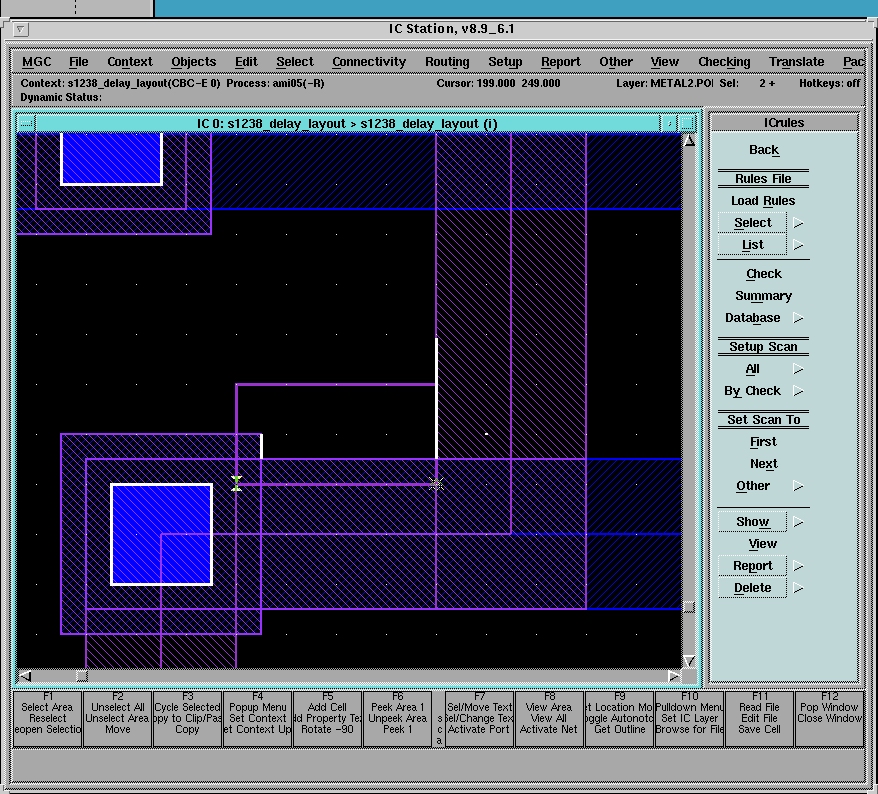Screen dimensions: 878x794
Task: Click the horizontal scrollbar thumb
Action: 82,676
